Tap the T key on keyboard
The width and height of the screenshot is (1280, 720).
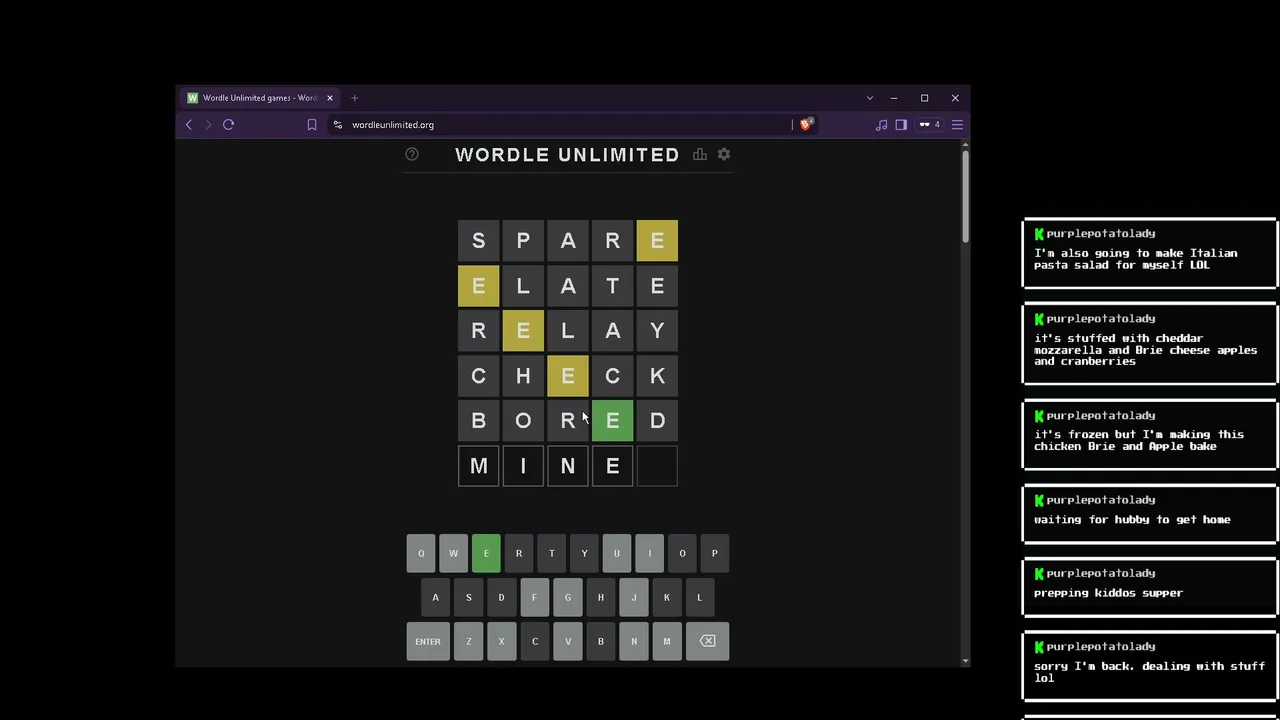[x=552, y=553]
